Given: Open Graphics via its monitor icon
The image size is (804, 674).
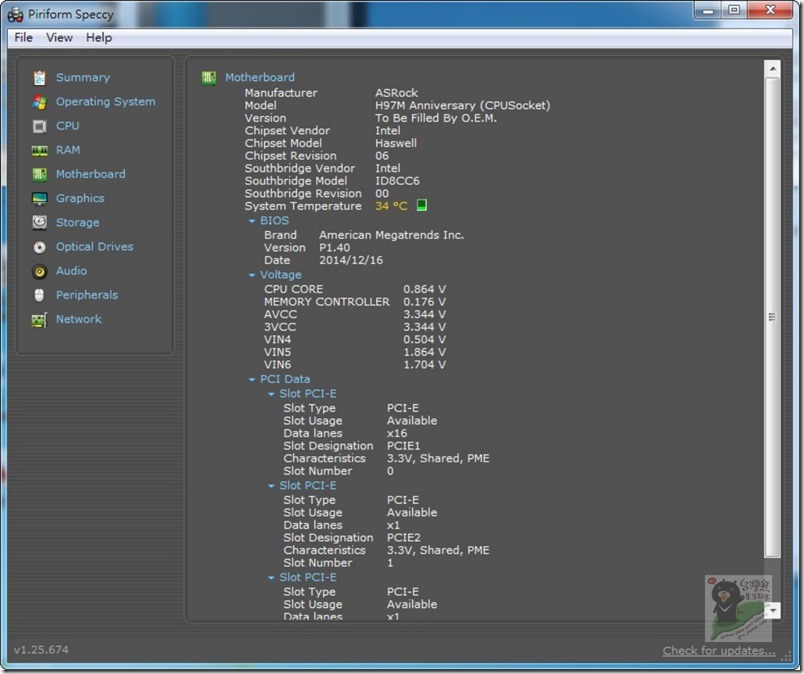Looking at the screenshot, I should click(39, 199).
